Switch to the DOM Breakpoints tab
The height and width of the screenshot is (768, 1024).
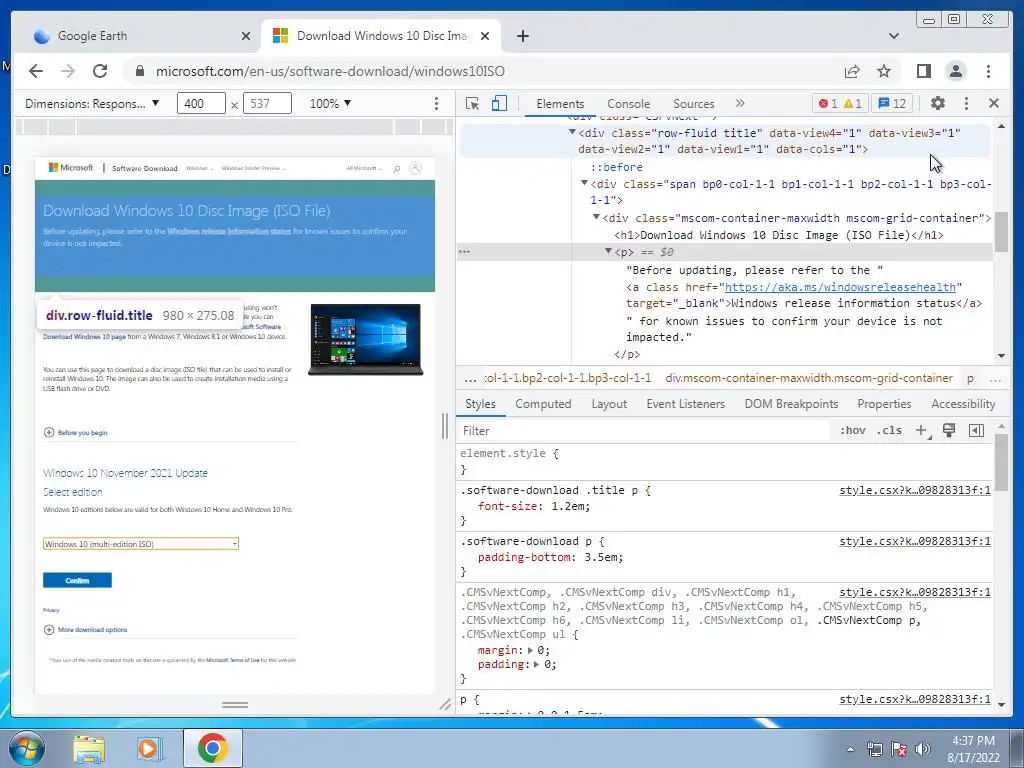791,404
